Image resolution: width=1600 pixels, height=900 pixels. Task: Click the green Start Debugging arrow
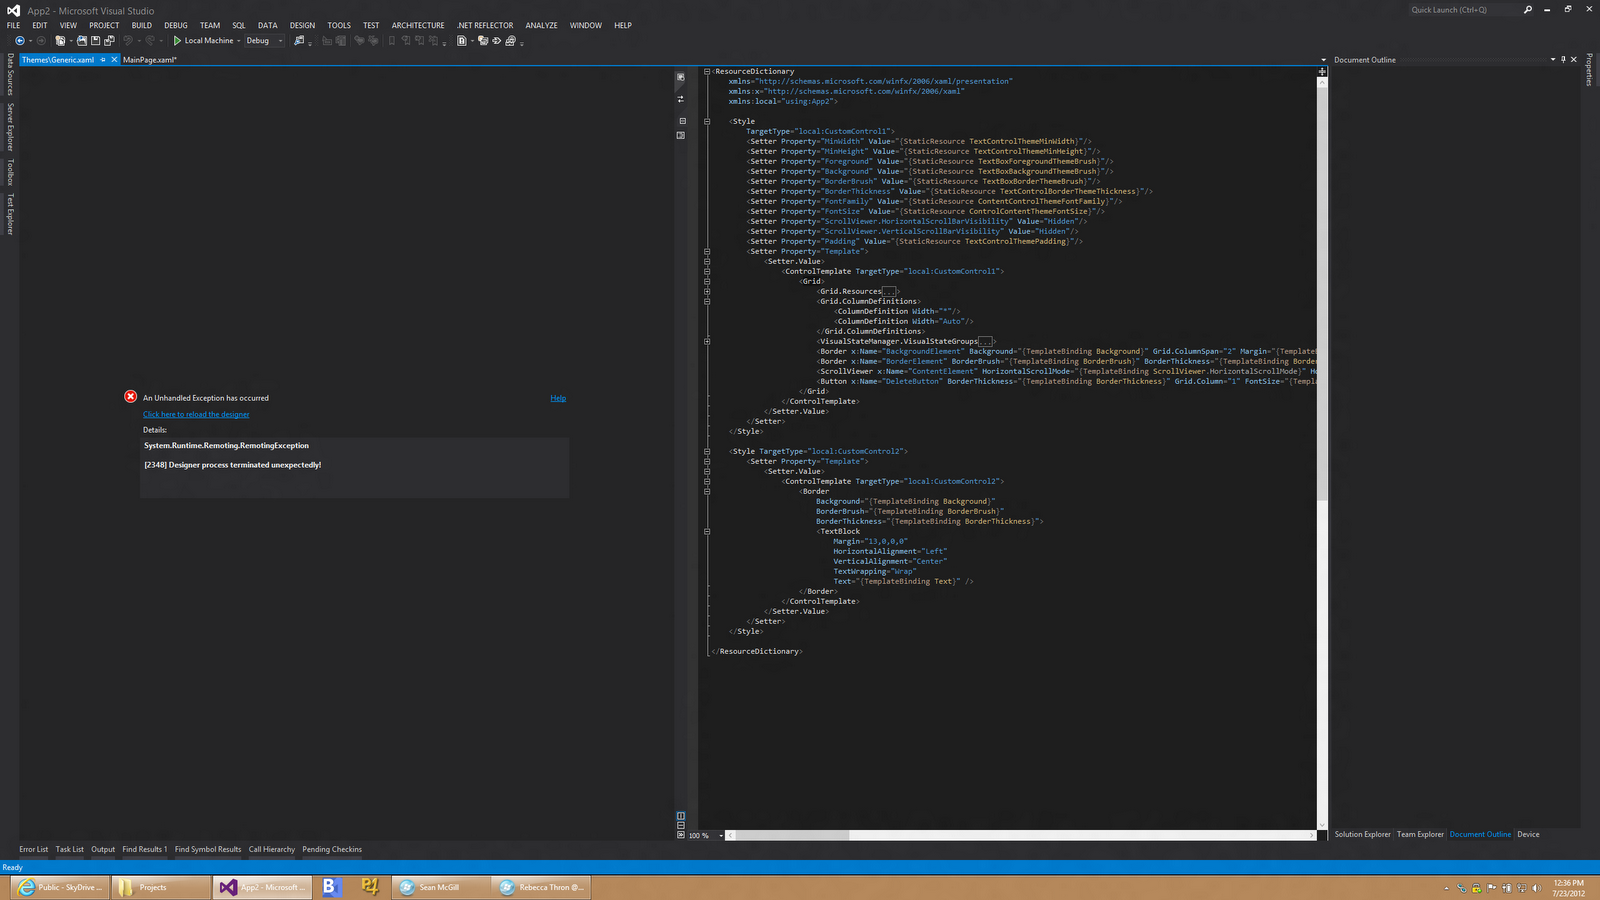pos(177,41)
